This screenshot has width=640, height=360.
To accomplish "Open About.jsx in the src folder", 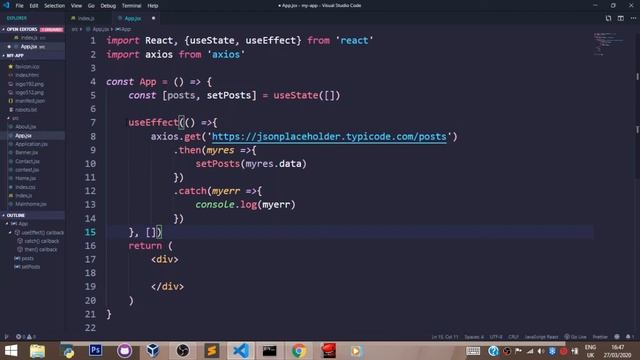I will [26, 127].
